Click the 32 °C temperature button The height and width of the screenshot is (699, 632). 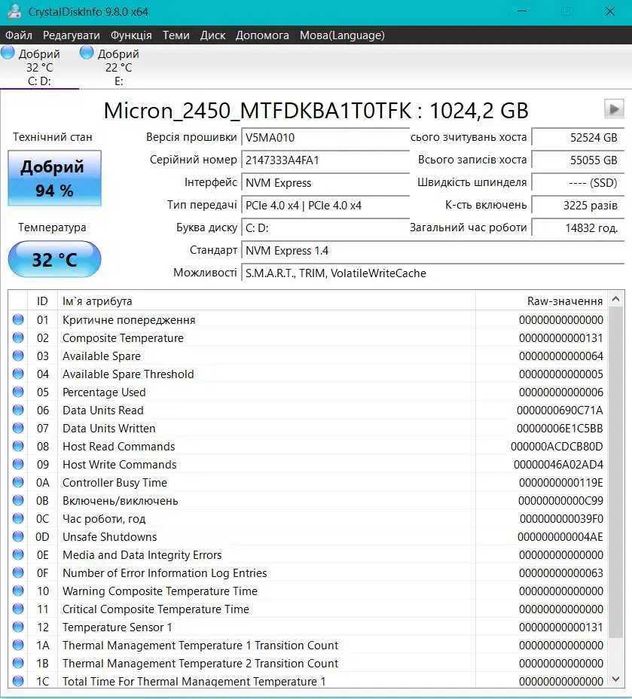(54, 259)
